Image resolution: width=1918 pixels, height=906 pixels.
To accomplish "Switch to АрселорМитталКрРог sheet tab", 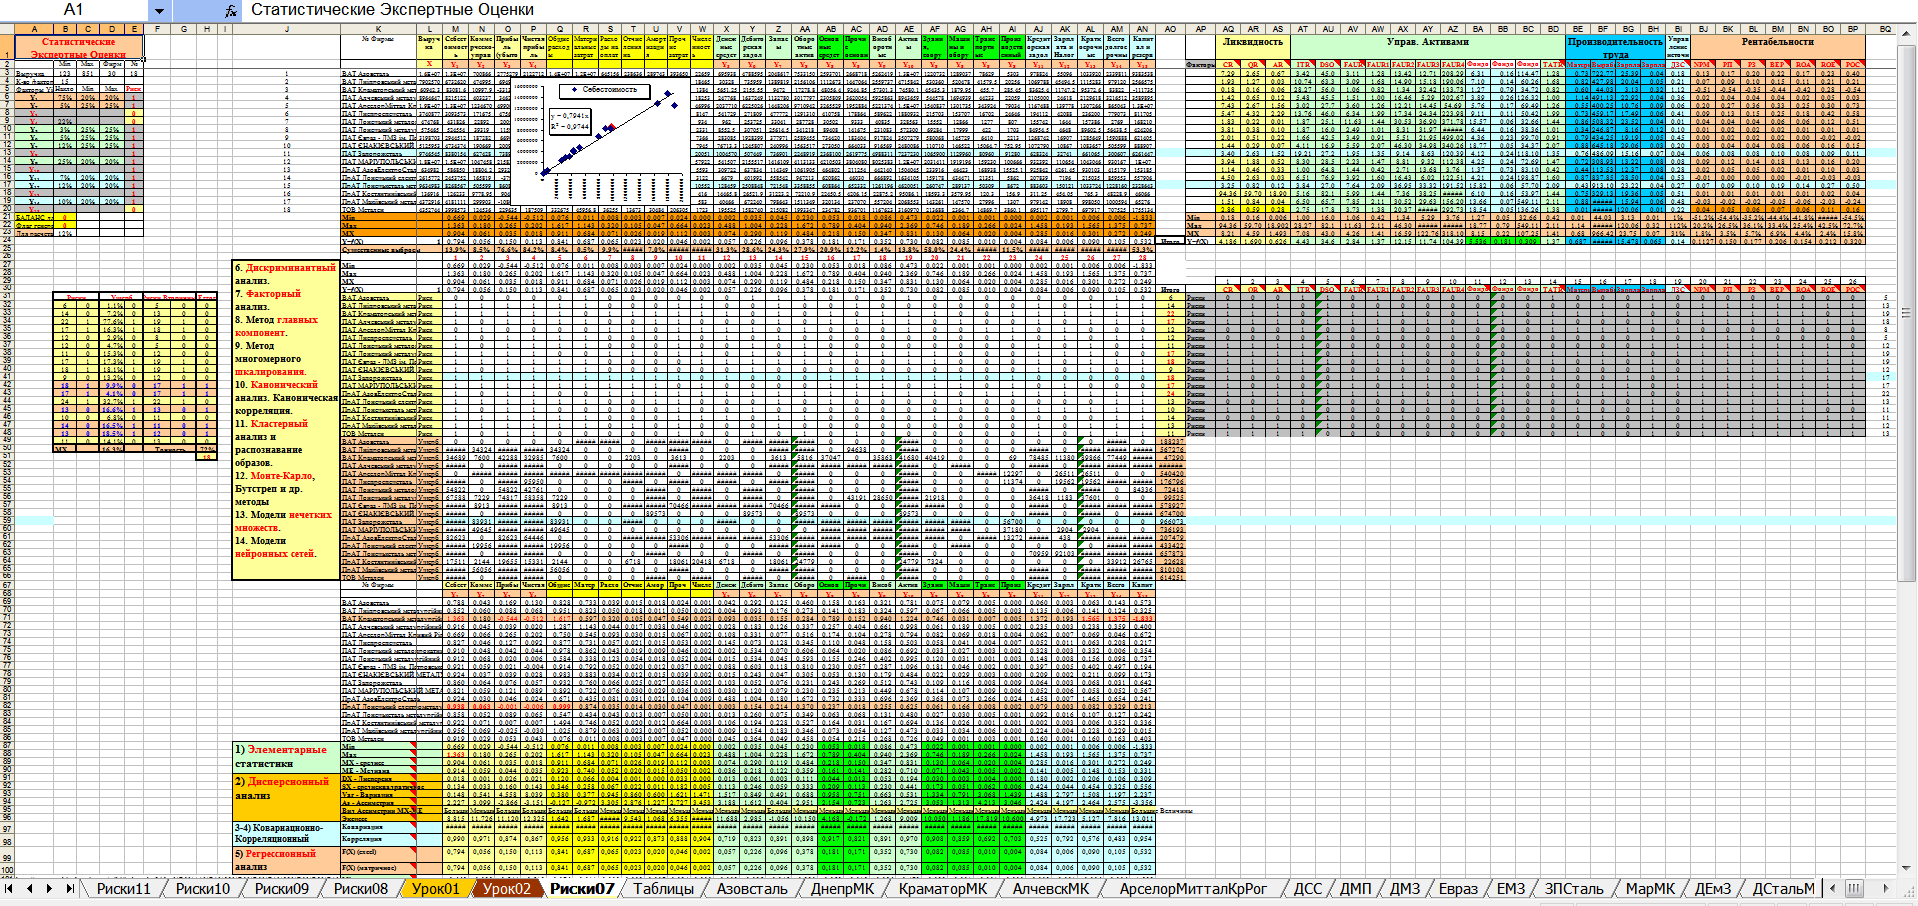I will click(x=1192, y=888).
